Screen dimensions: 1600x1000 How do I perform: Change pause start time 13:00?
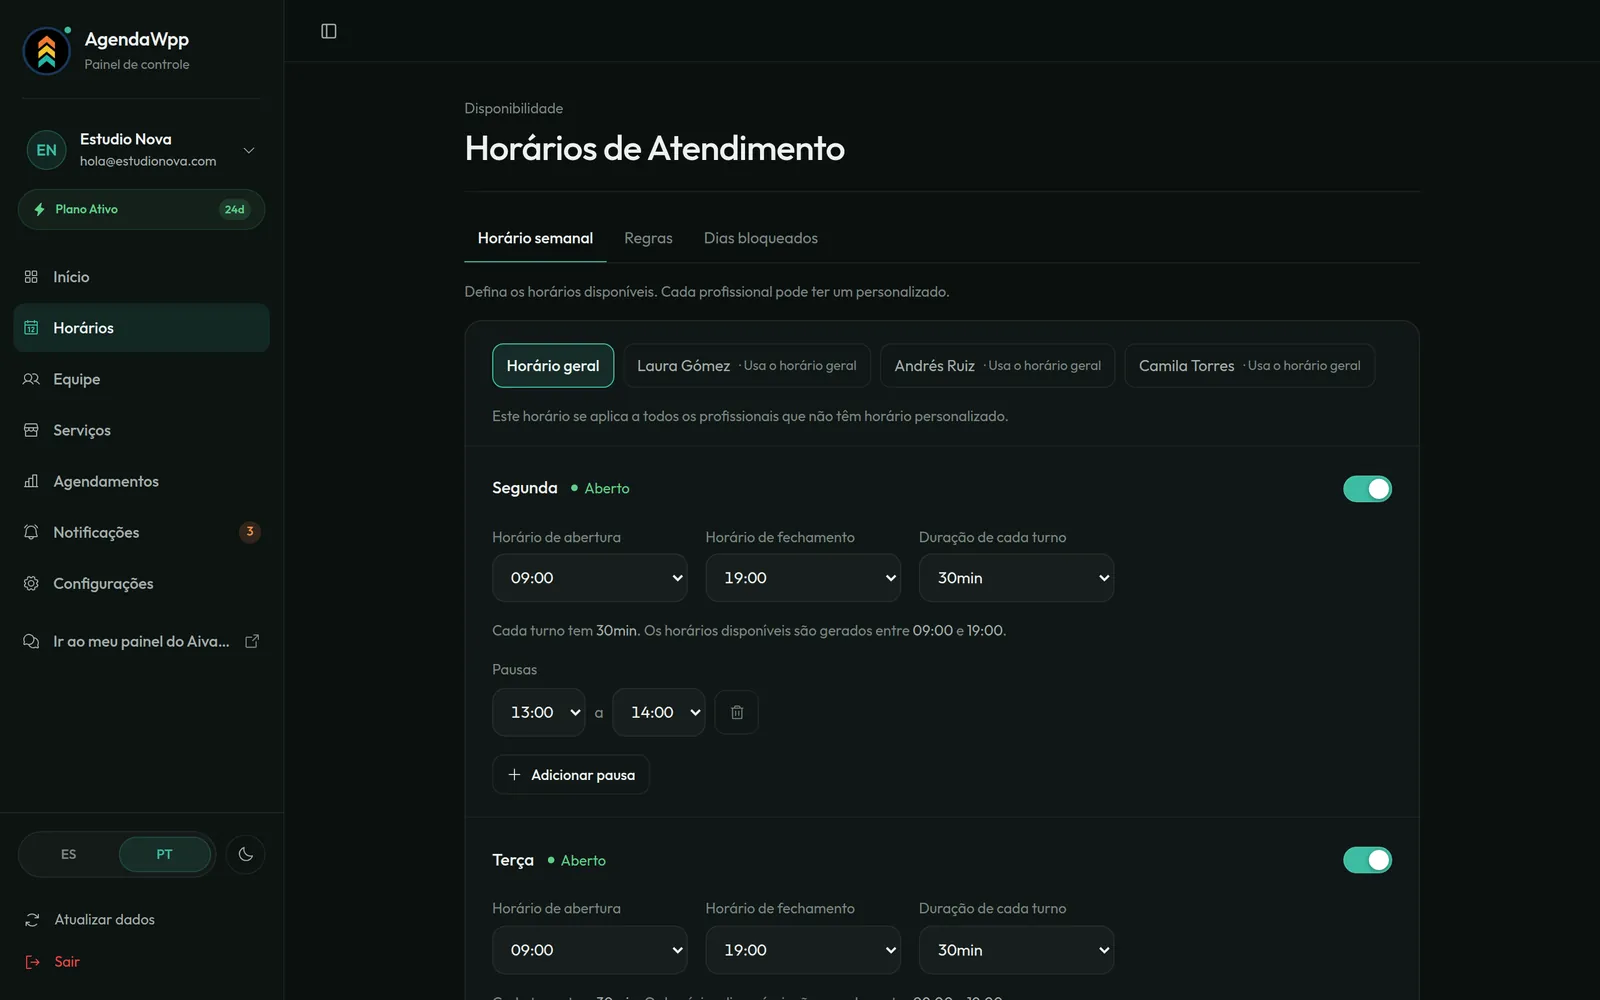(x=539, y=712)
